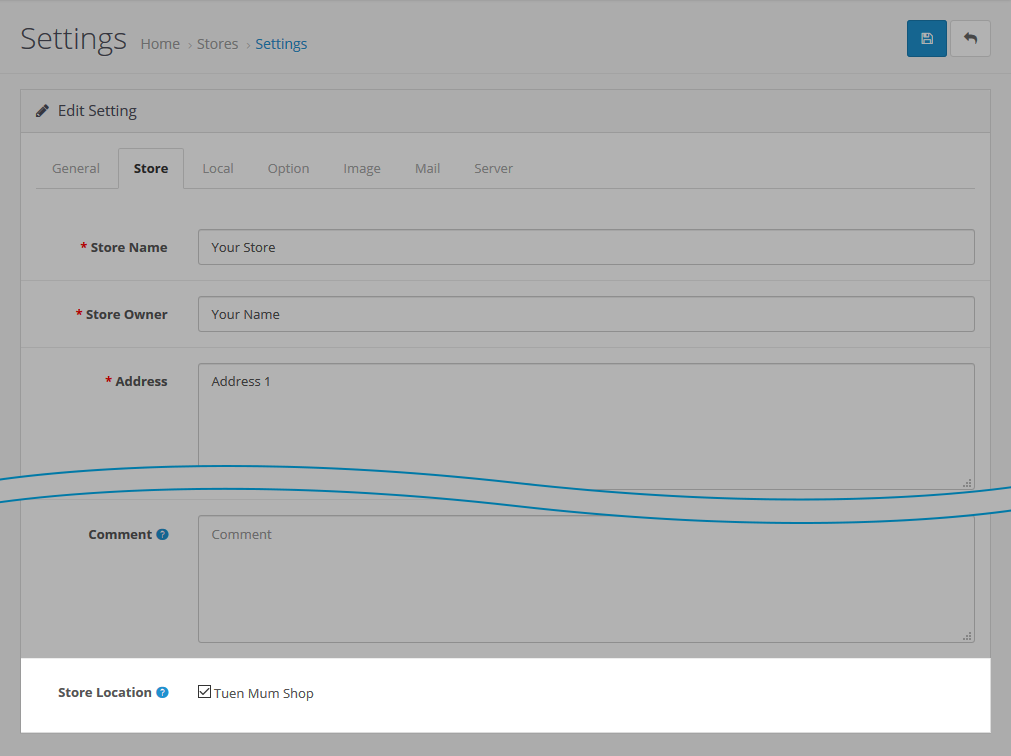Click the Settings breadcrumb link

[x=281, y=44]
